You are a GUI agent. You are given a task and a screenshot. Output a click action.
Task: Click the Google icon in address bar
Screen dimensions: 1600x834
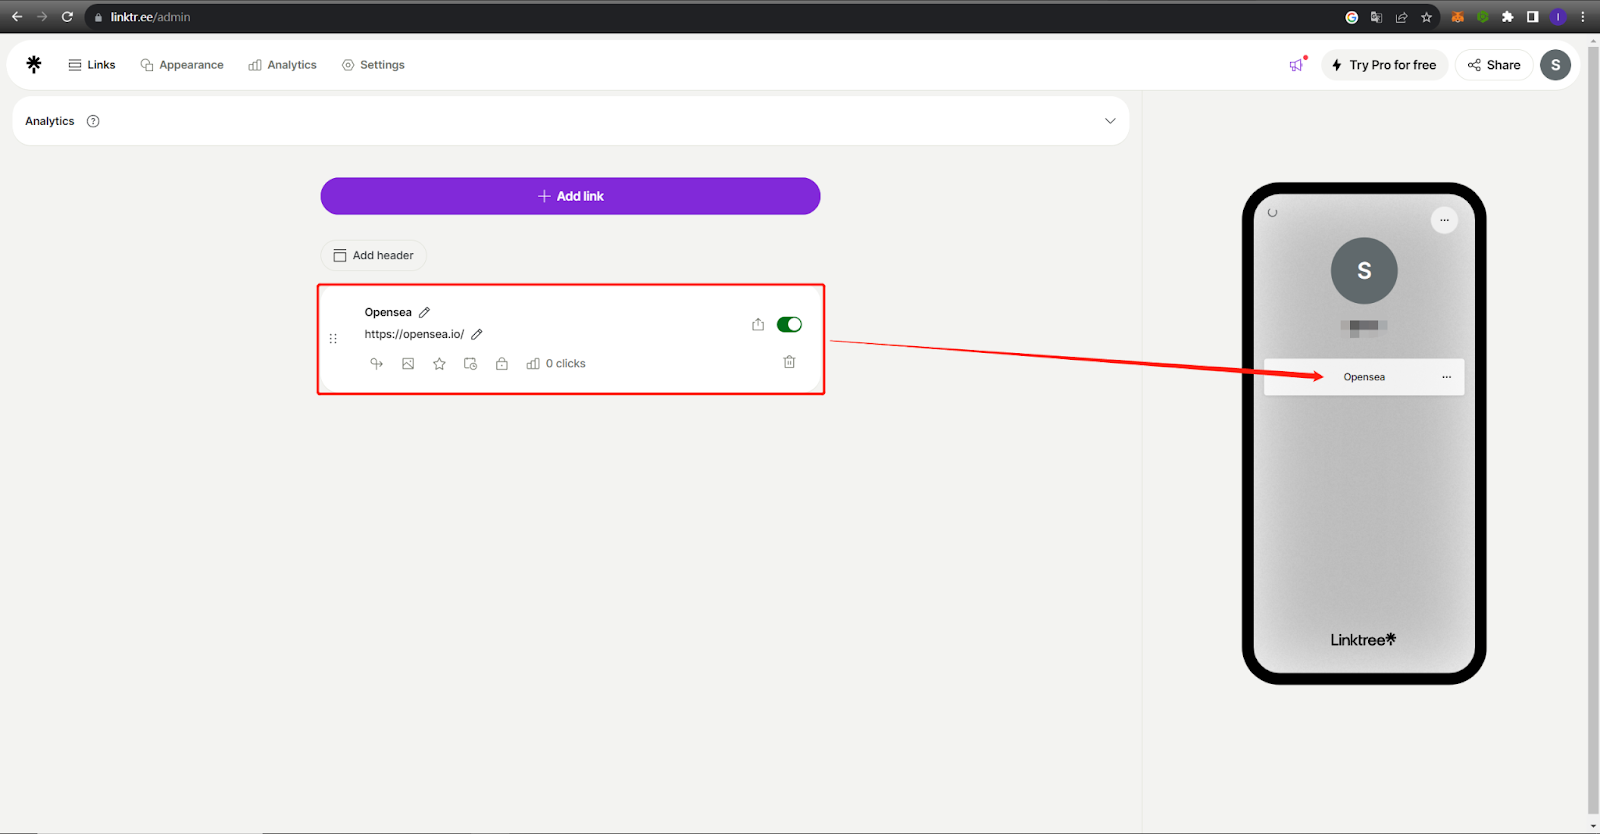pyautogui.click(x=1352, y=17)
